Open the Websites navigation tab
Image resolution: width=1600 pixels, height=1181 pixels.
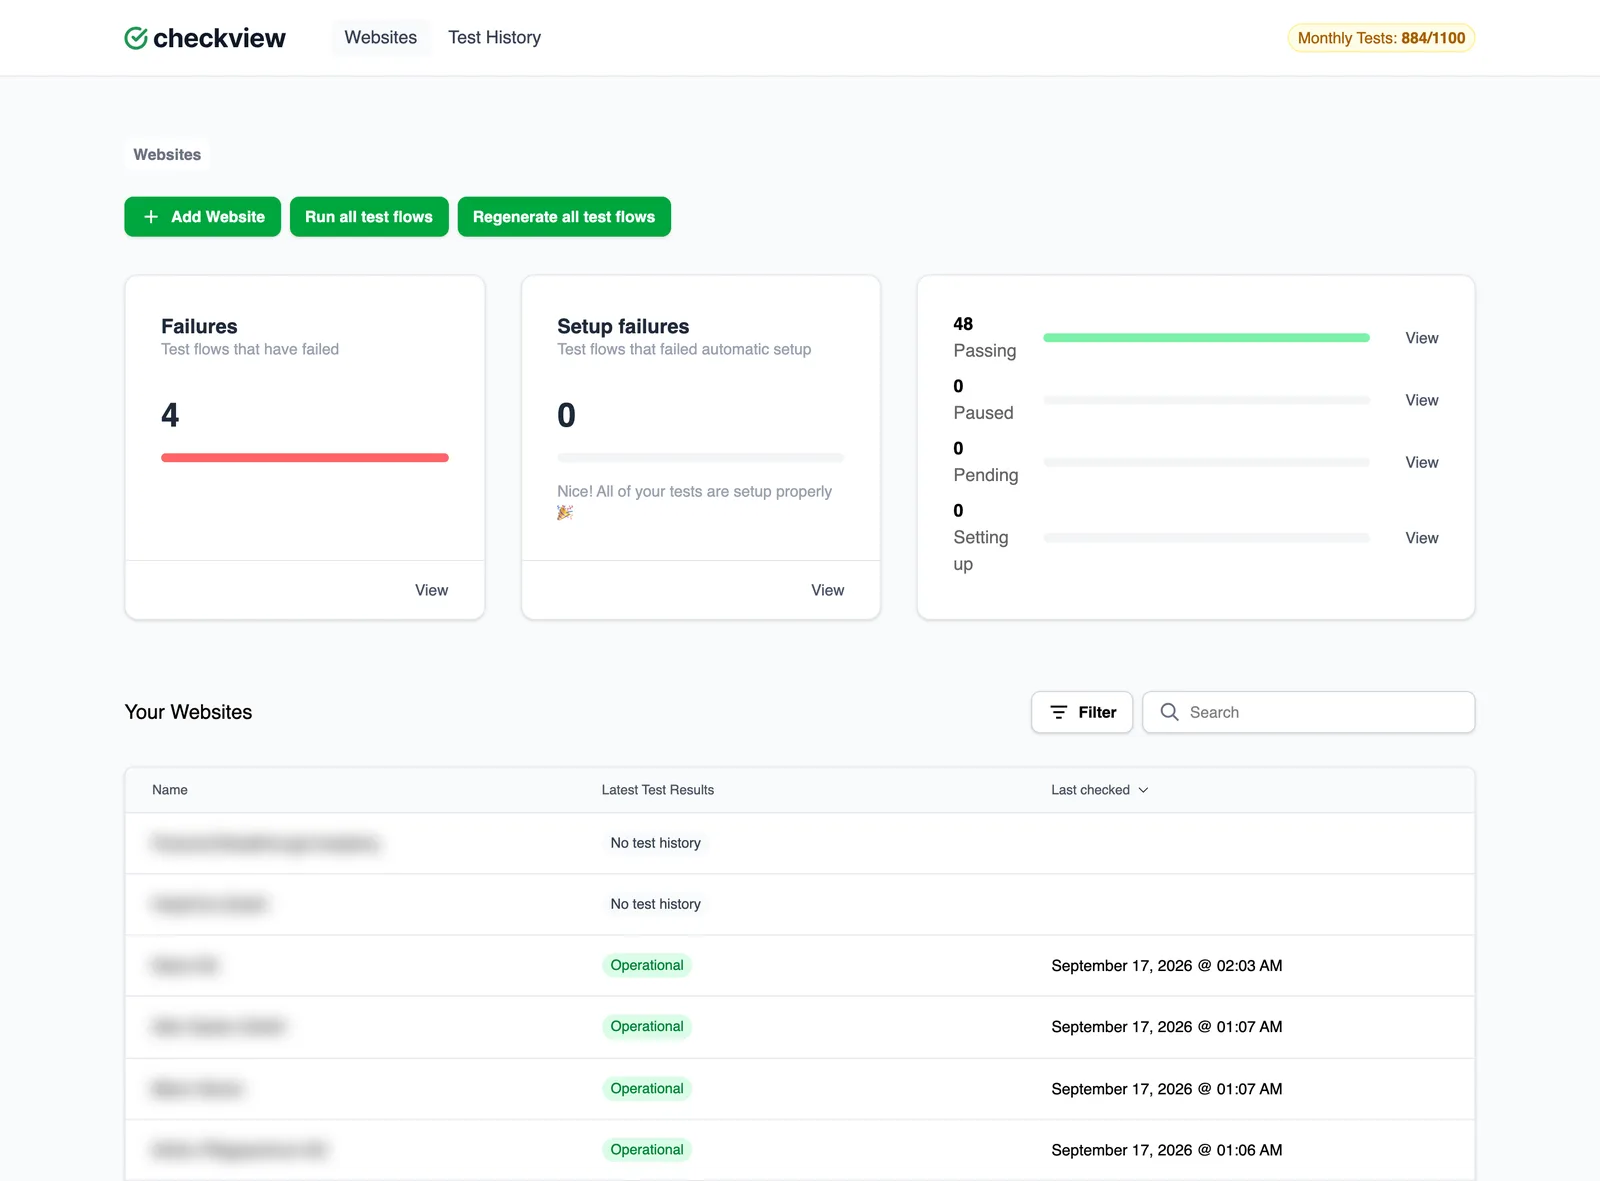[x=380, y=38]
